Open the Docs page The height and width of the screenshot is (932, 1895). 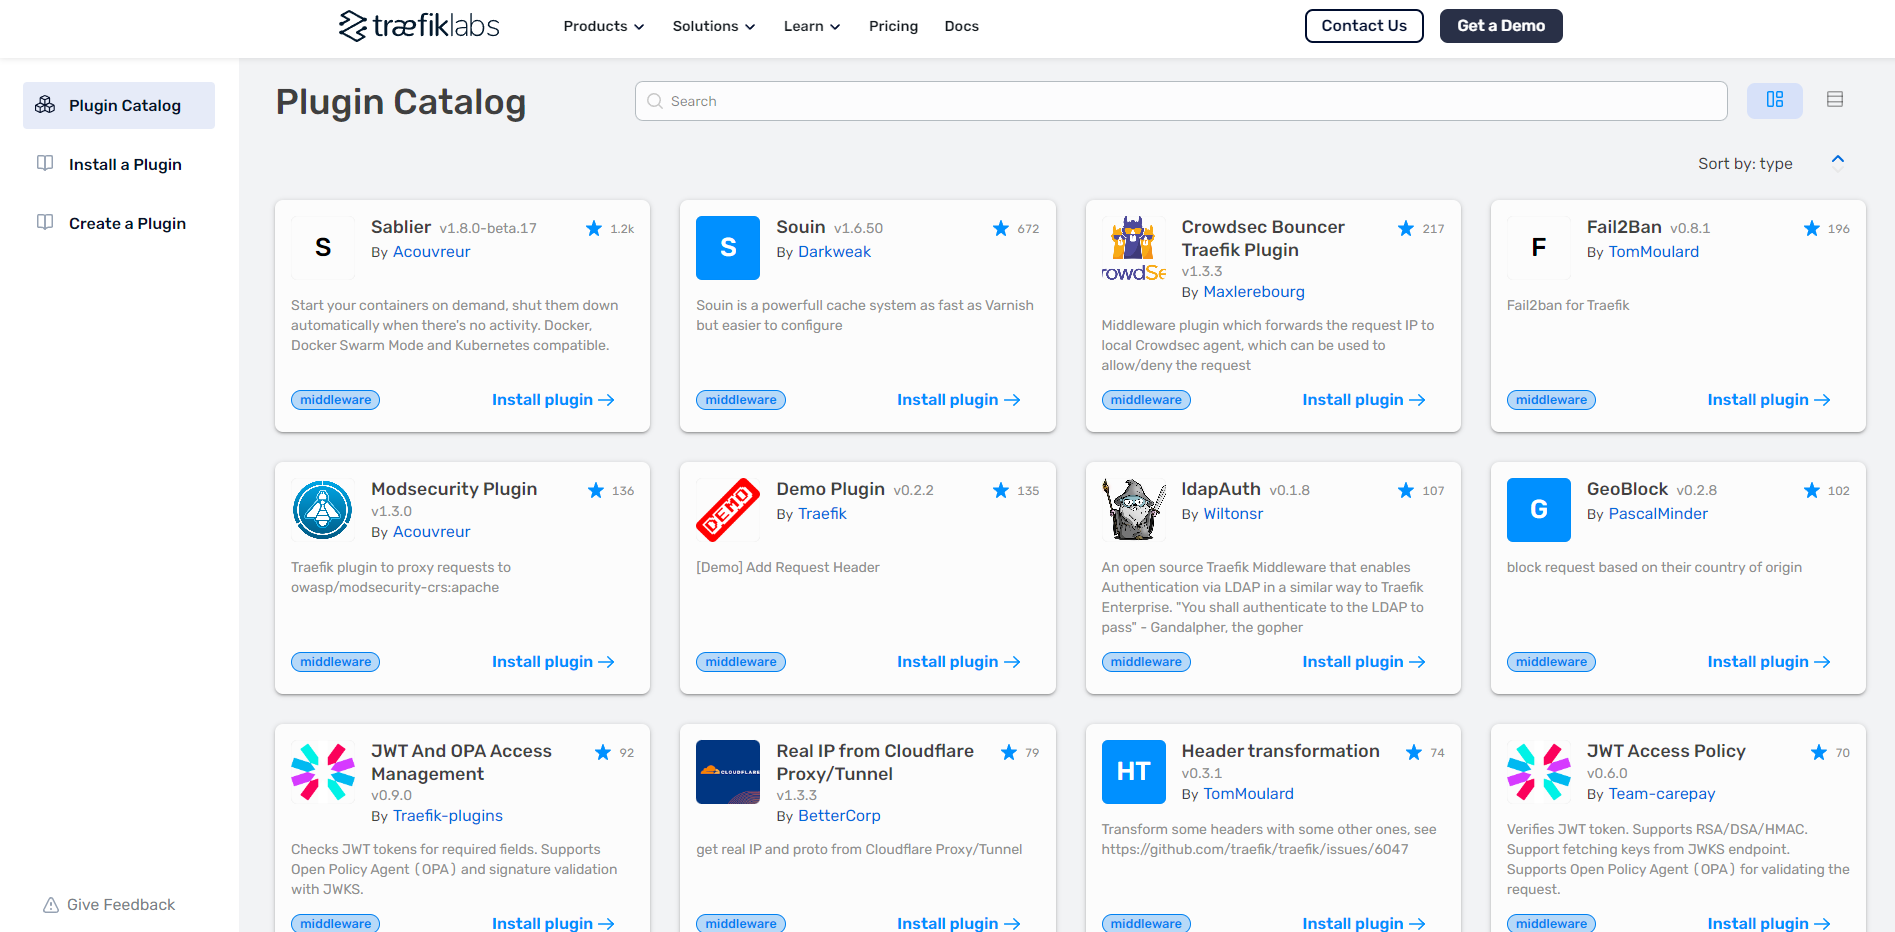tap(962, 26)
